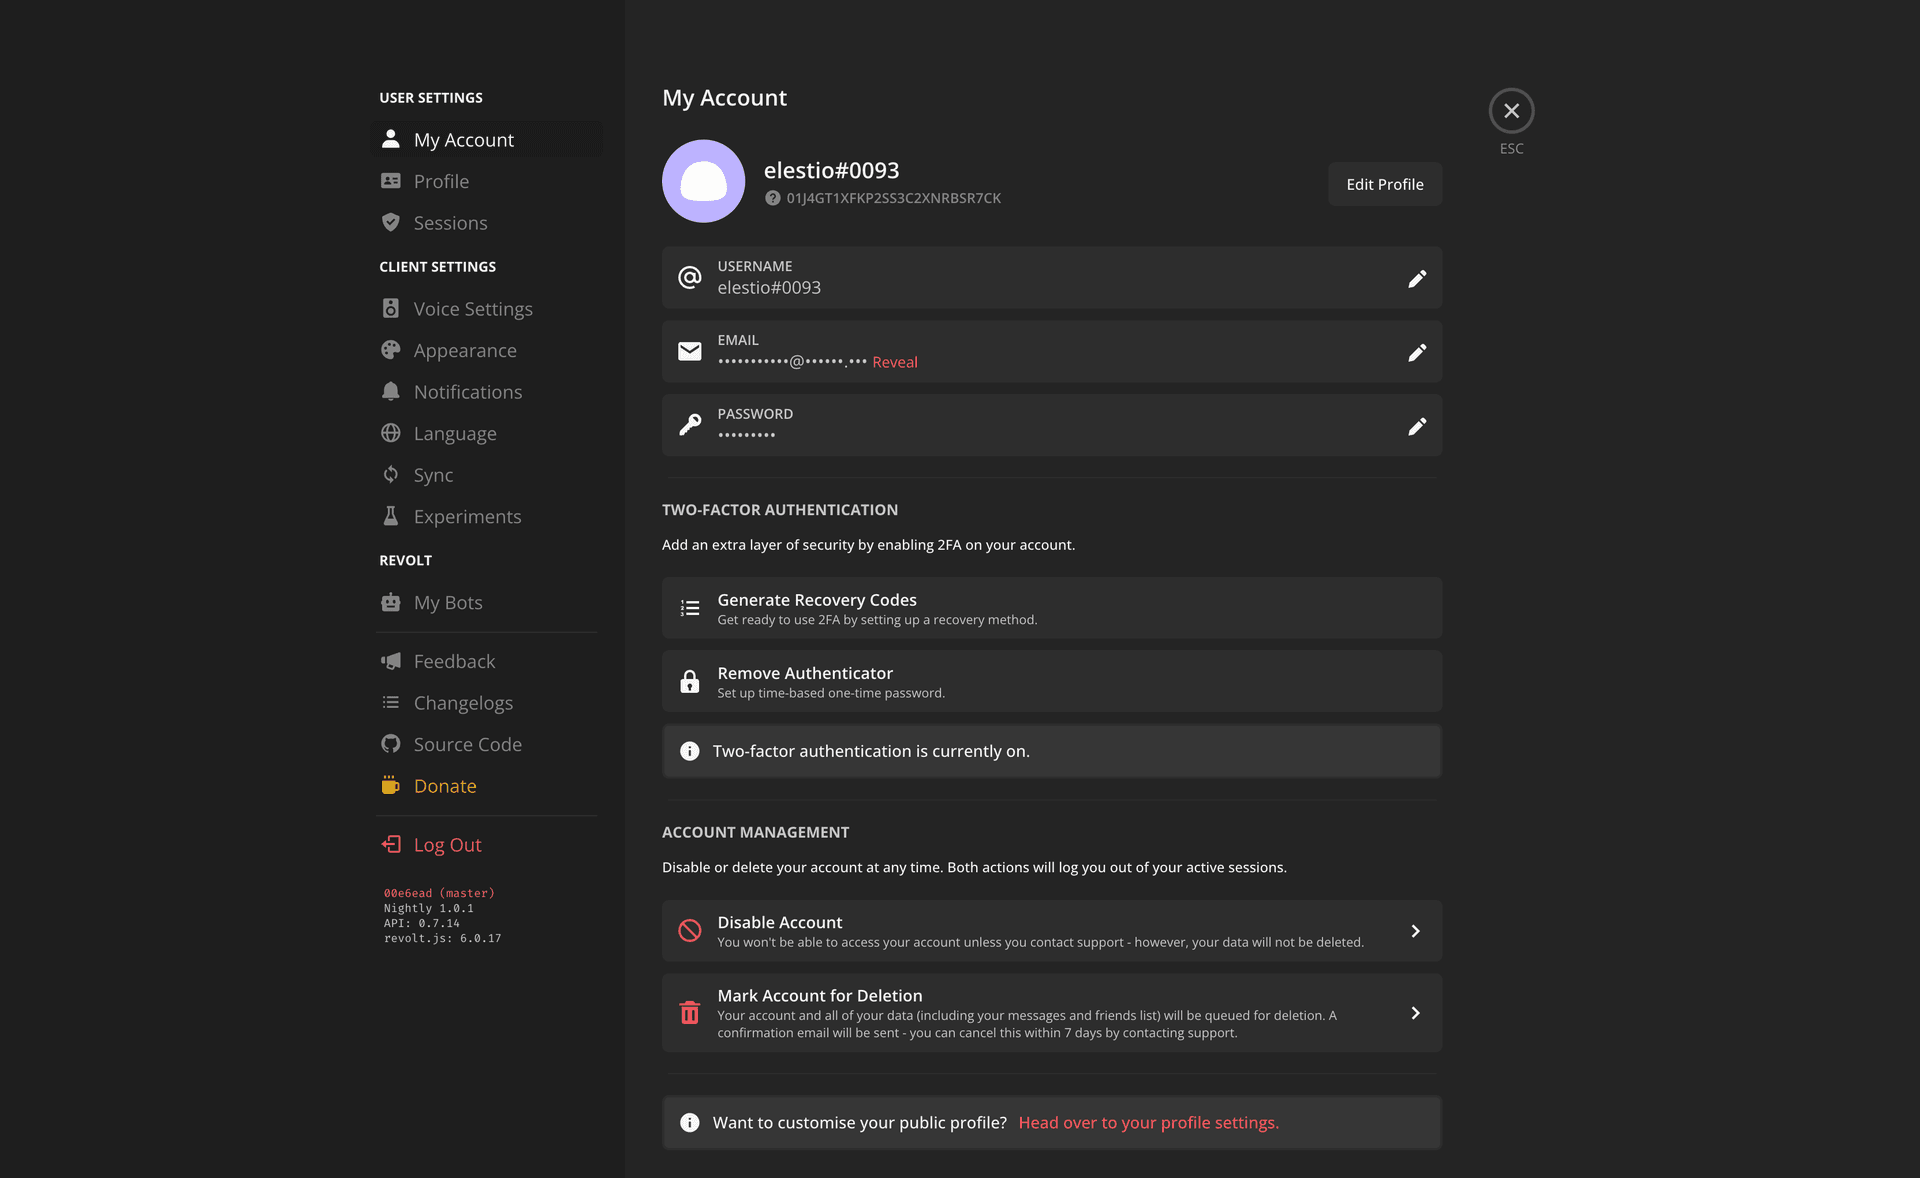Image resolution: width=1920 pixels, height=1178 pixels.
Task: Click the Voice Settings icon
Action: coord(391,309)
